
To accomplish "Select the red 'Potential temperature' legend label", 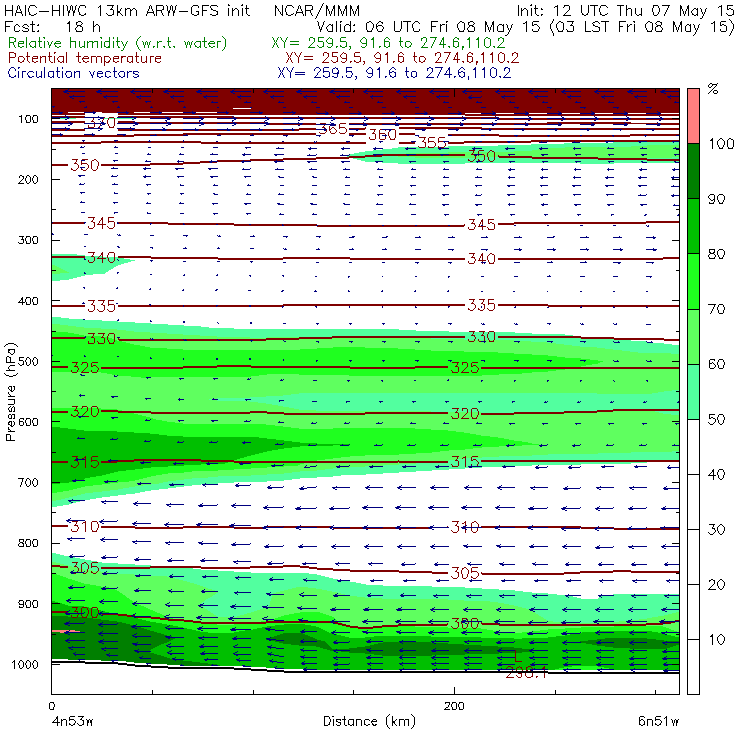I will (84, 58).
